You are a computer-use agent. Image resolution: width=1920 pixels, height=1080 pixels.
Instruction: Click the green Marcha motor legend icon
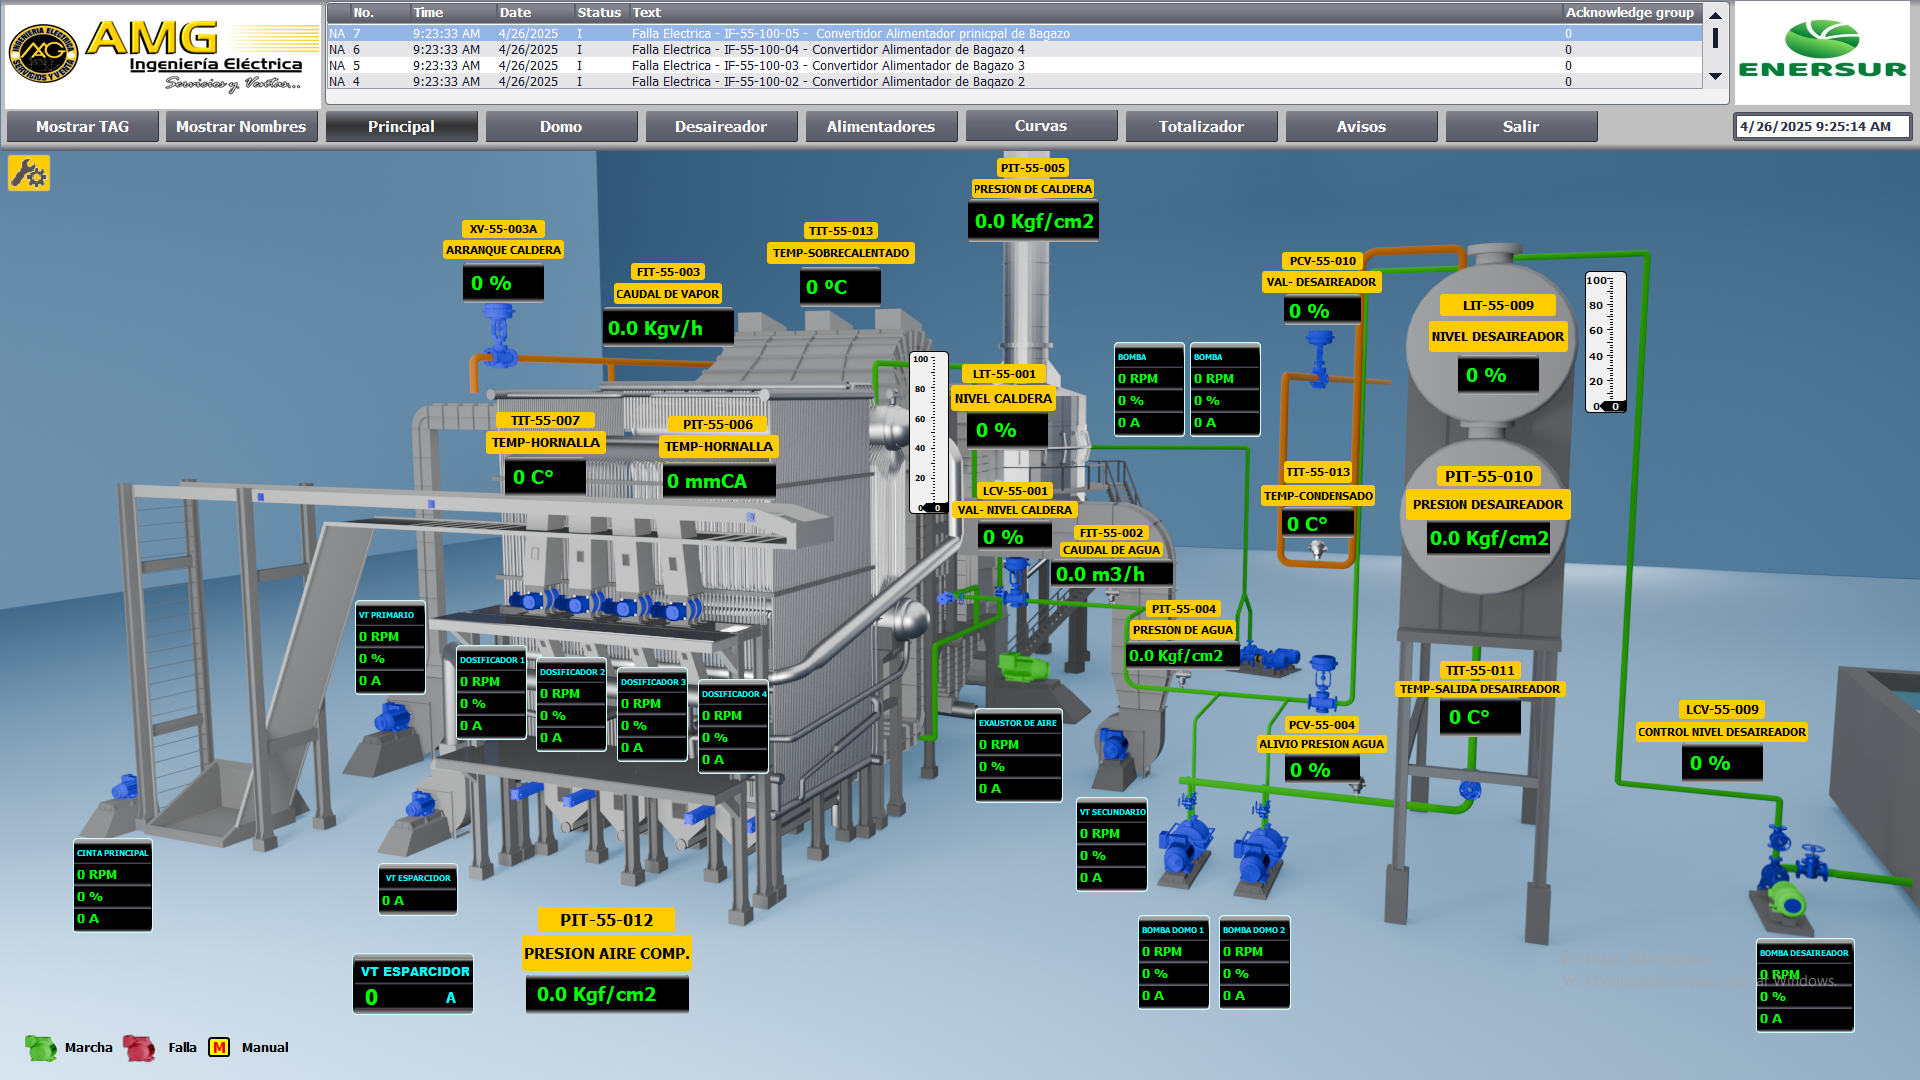pyautogui.click(x=41, y=1047)
